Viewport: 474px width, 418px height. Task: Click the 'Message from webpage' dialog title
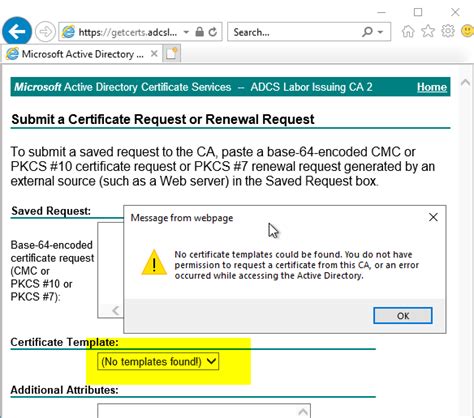click(x=182, y=218)
